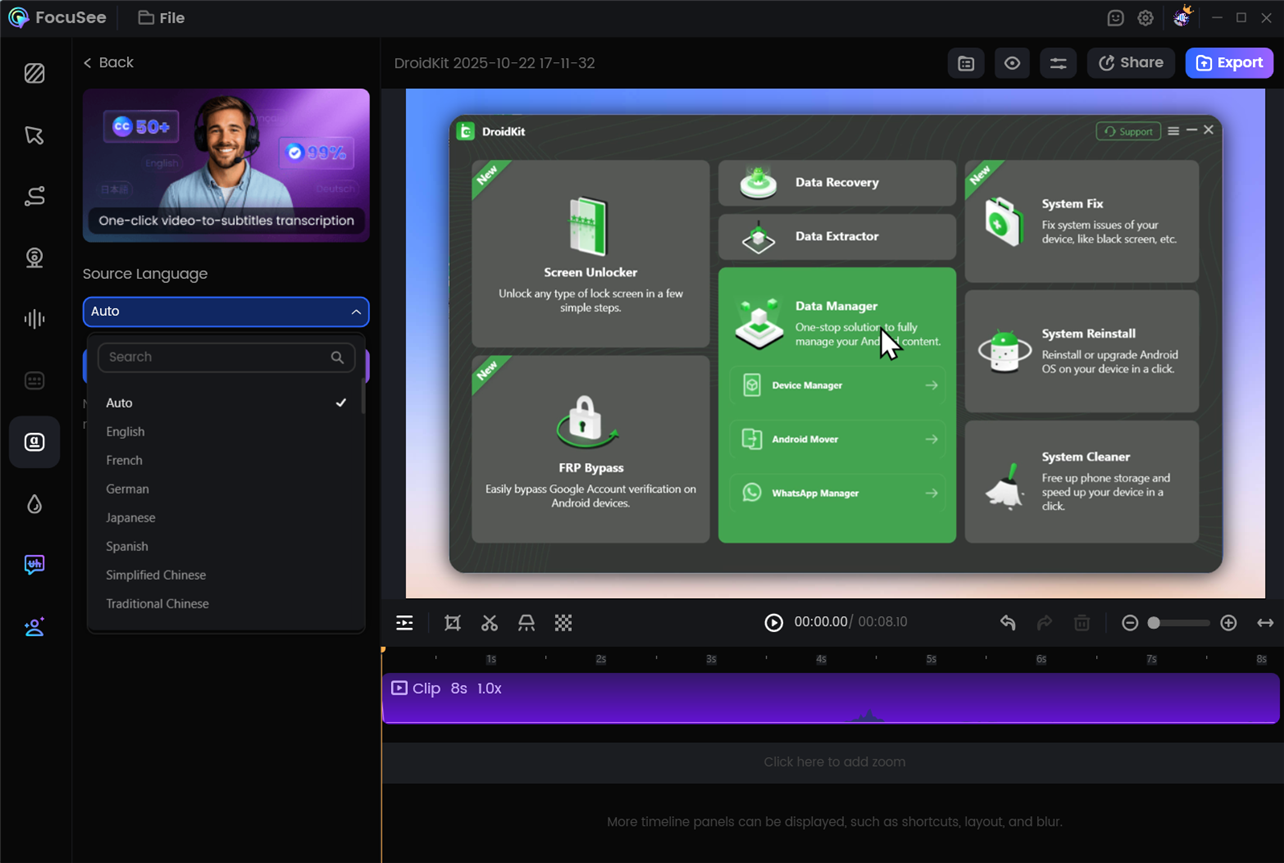
Task: Click the crop tool icon in timeline toolbar
Action: pyautogui.click(x=452, y=623)
